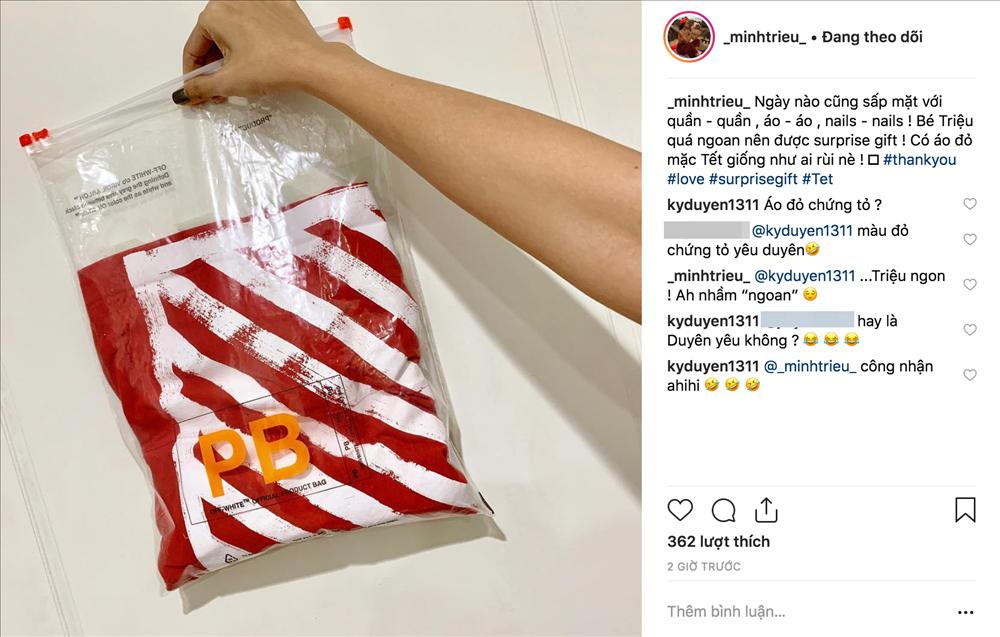Open the #Tet hashtag
Viewport: 1000px width, 637px height.
pos(818,179)
